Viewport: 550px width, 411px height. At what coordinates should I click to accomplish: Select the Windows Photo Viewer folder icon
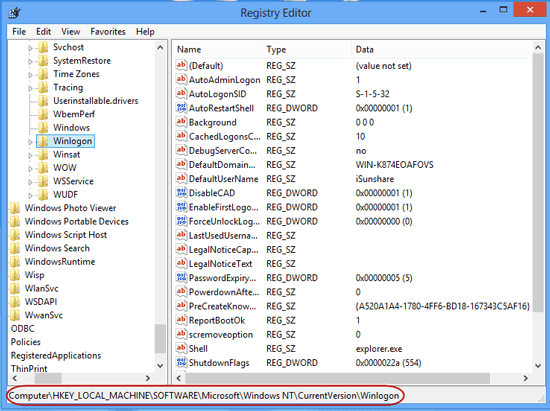pyautogui.click(x=15, y=208)
